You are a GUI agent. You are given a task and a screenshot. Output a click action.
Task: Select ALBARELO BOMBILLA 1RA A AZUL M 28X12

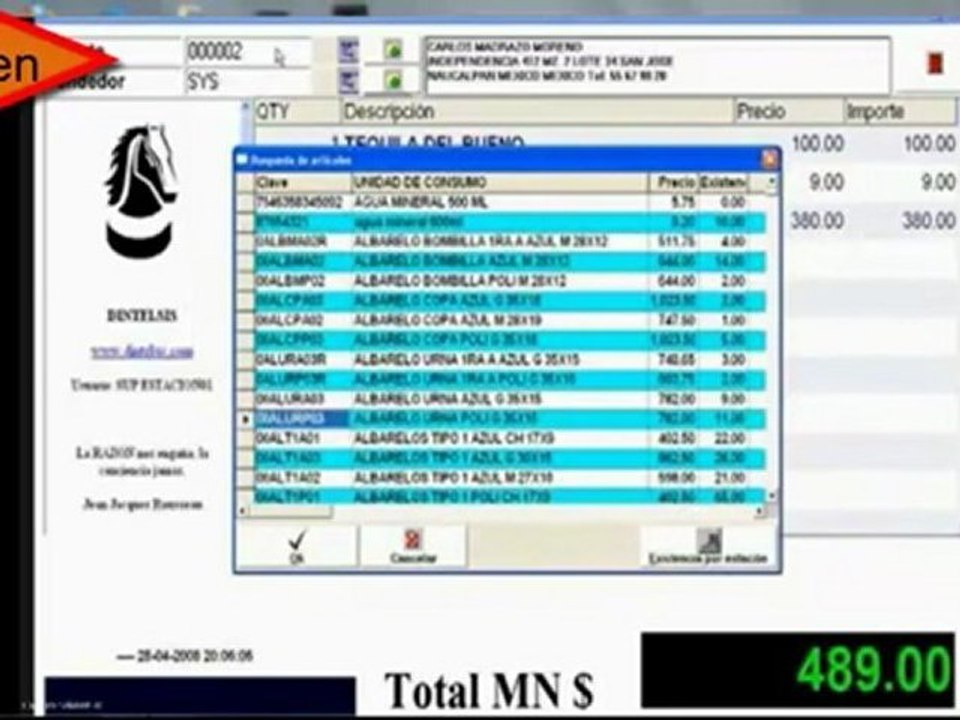pos(509,241)
